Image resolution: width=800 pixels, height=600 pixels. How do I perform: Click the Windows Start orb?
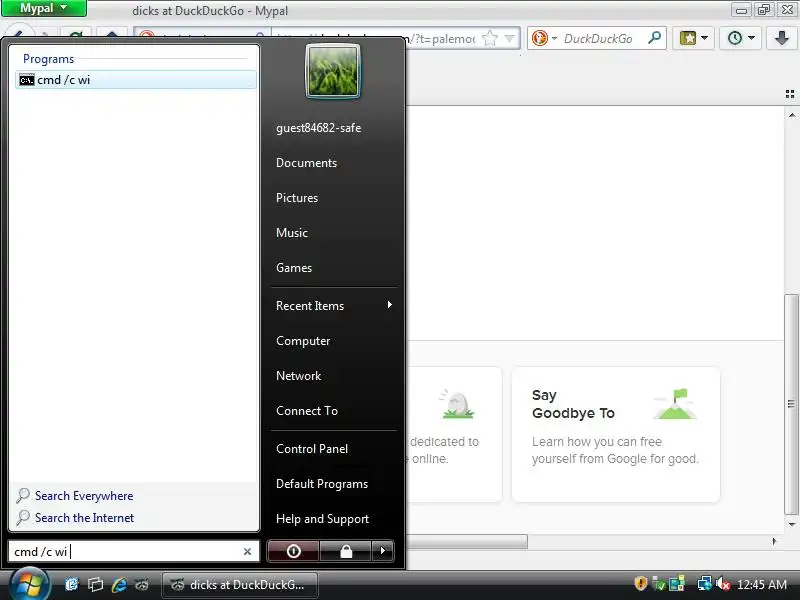click(29, 584)
